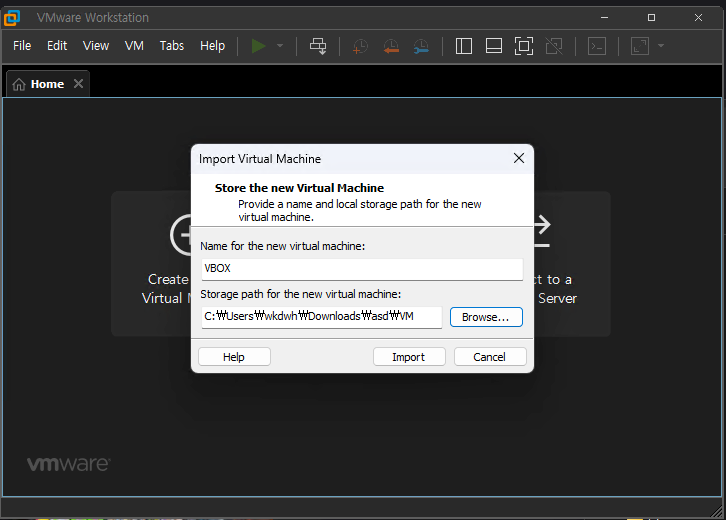Click the Create a New Virtual Machine plus icon
The image size is (726, 520).
181,235
